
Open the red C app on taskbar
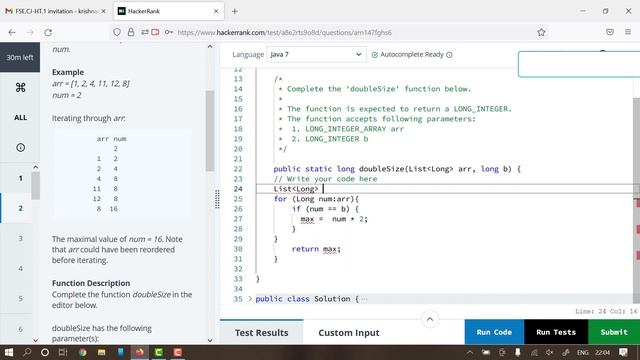[x=178, y=352]
